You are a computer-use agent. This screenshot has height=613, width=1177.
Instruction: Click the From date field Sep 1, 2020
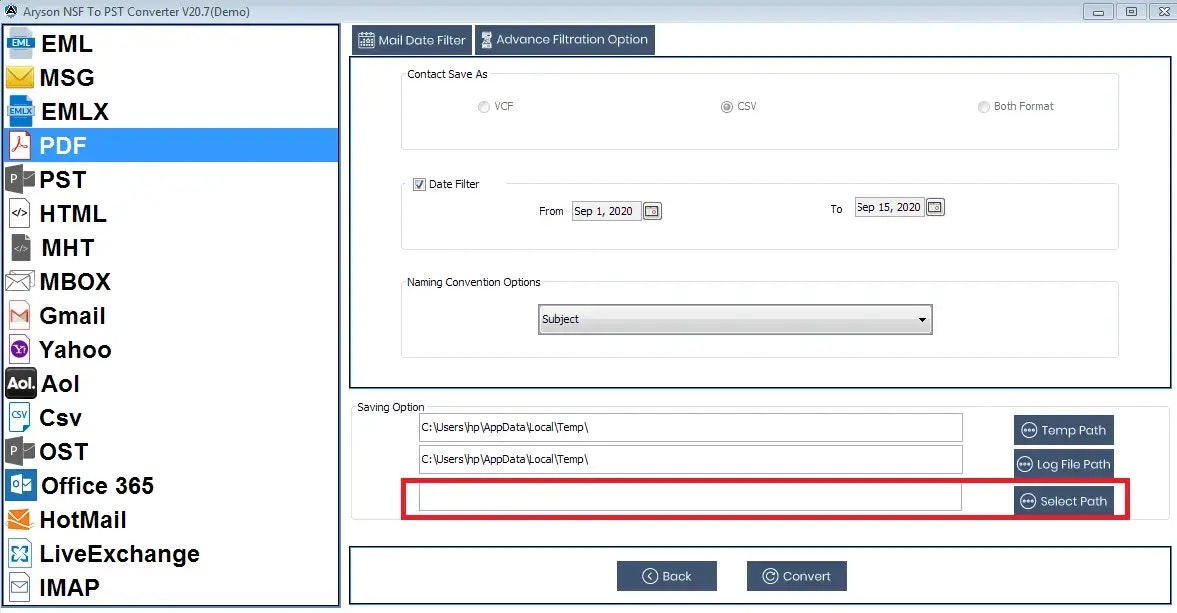point(607,212)
